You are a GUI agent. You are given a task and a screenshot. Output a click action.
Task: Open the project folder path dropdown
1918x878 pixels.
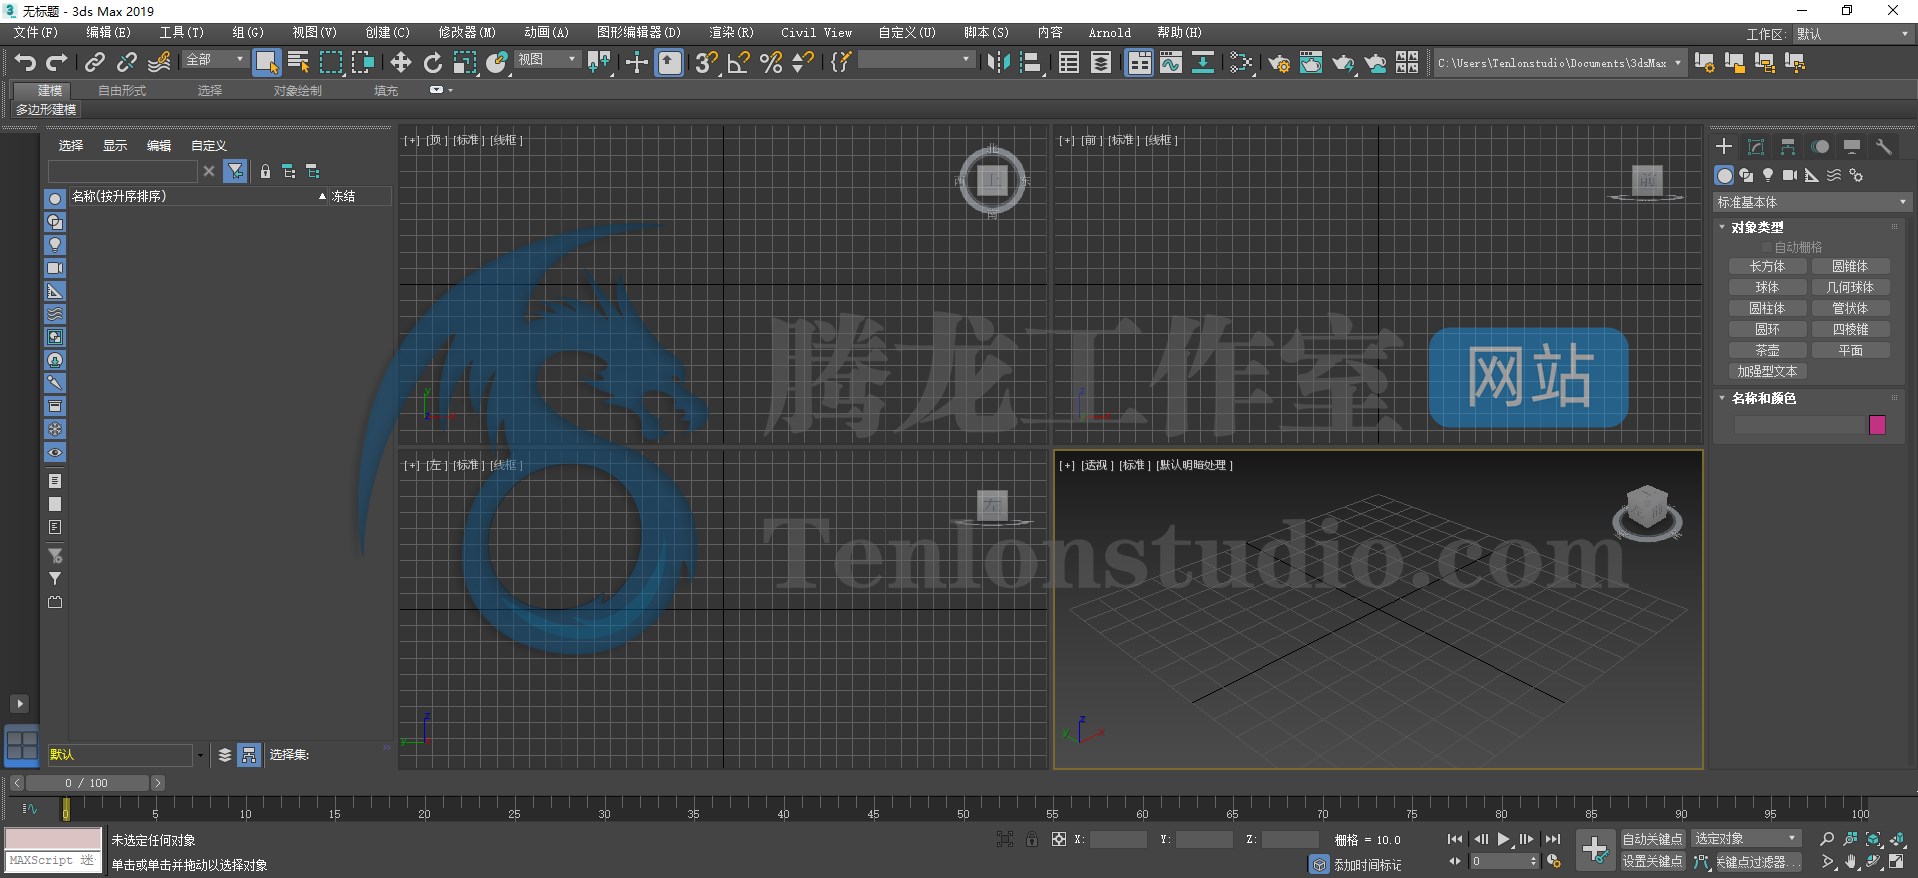(x=1559, y=63)
